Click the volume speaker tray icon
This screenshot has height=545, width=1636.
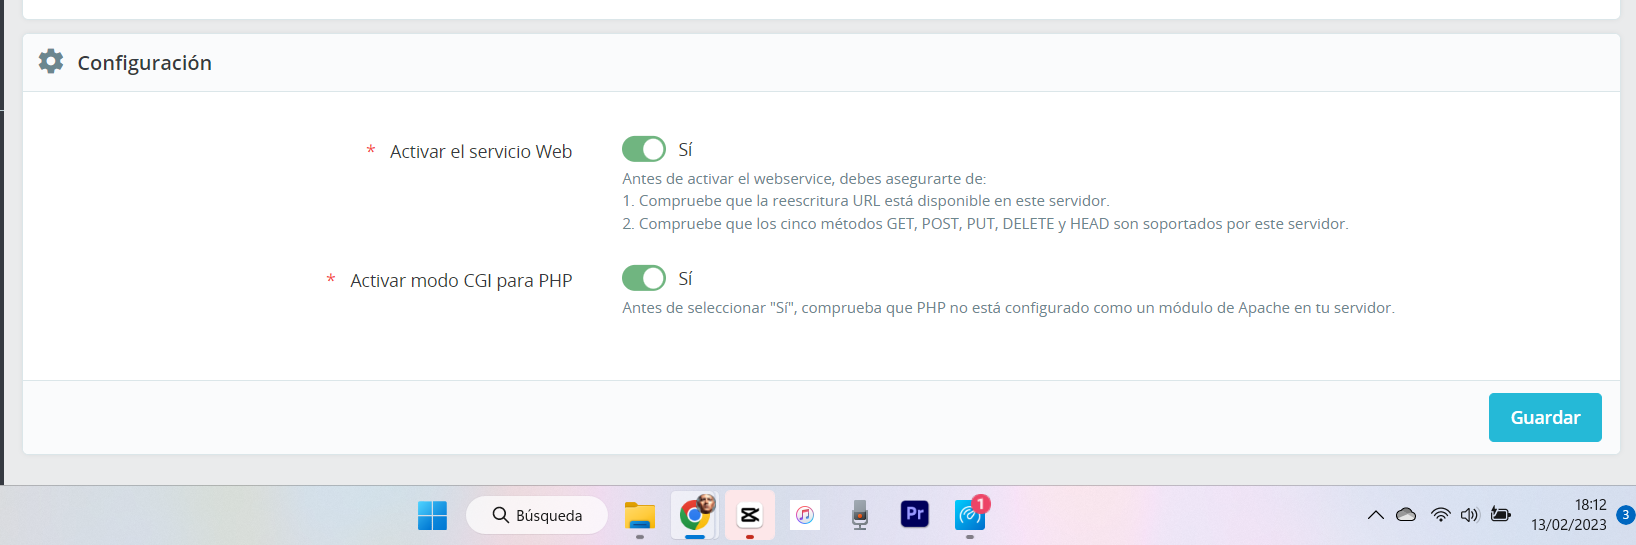tap(1469, 515)
